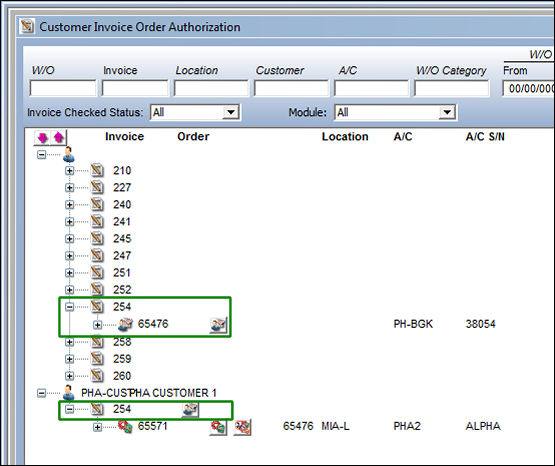Click the From date field
Screen dimensions: 555x466
(528, 88)
